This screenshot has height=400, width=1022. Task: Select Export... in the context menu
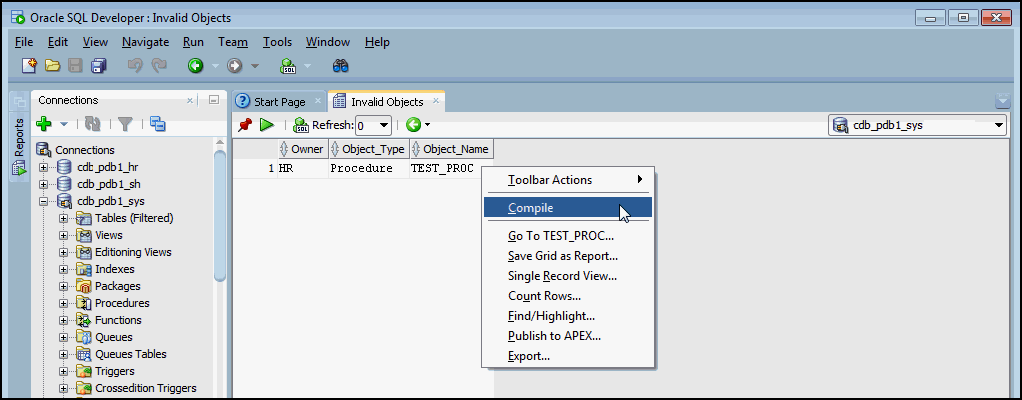[x=528, y=355]
